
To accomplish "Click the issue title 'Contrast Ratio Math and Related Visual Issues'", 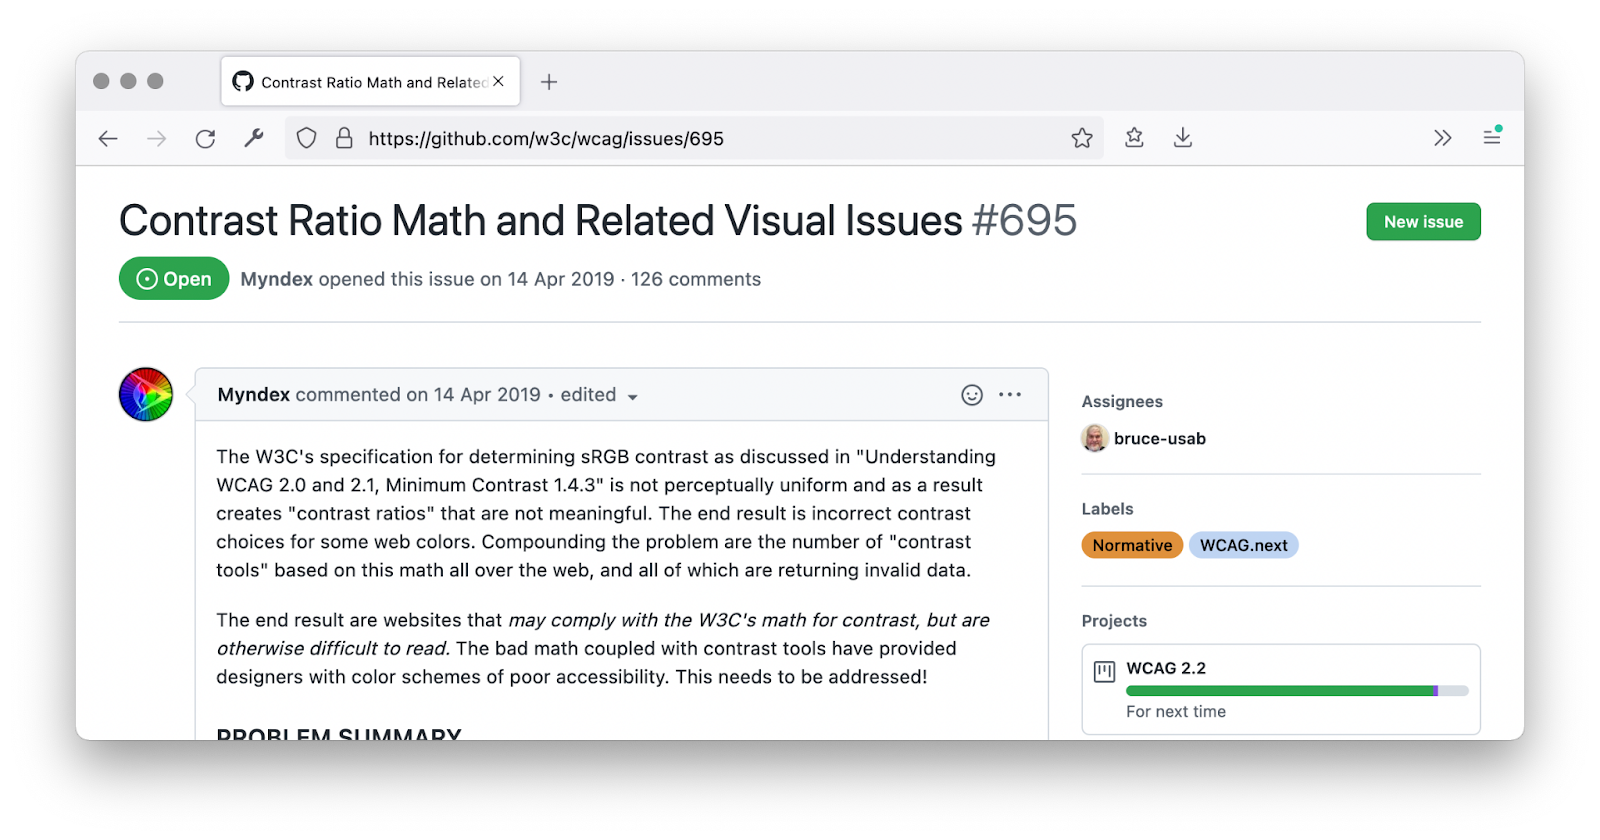I will 541,221.
